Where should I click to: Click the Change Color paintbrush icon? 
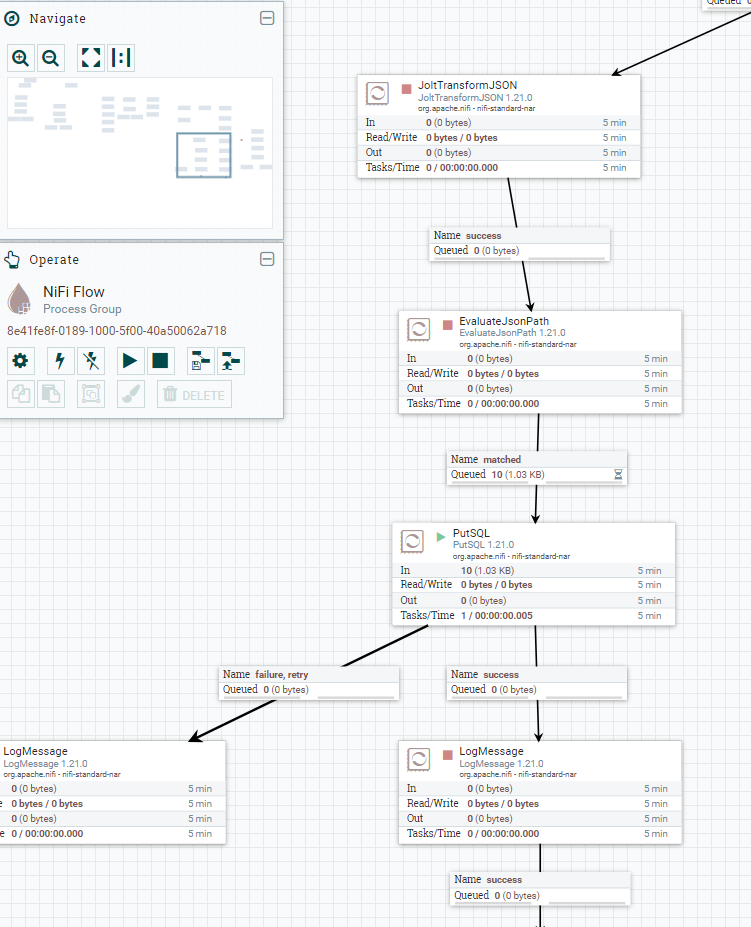[x=131, y=394]
